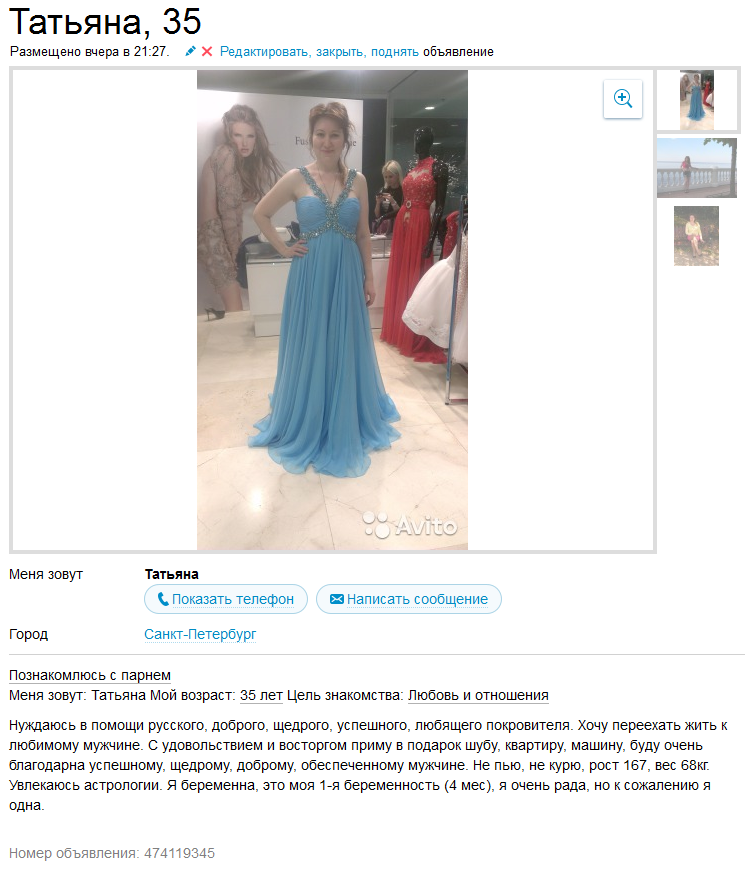Click the blue pencil edit icon

(190, 51)
